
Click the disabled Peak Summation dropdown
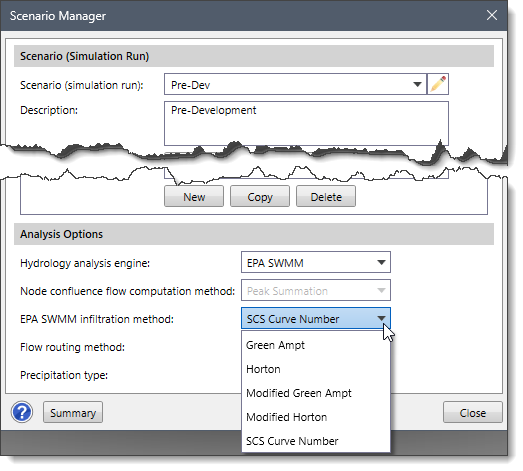[x=316, y=291]
